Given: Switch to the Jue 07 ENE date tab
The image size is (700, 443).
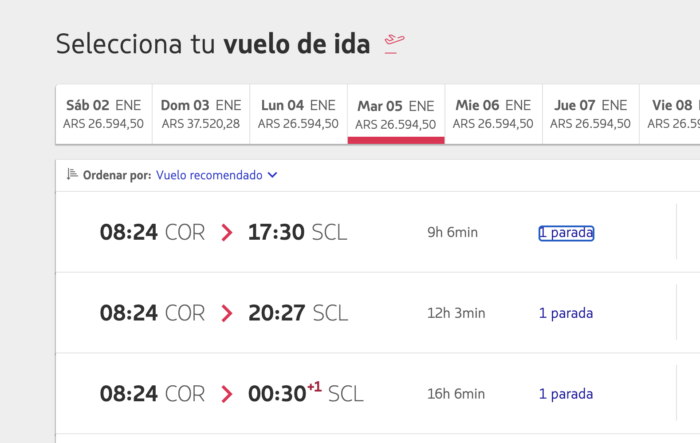Looking at the screenshot, I should [x=590, y=114].
